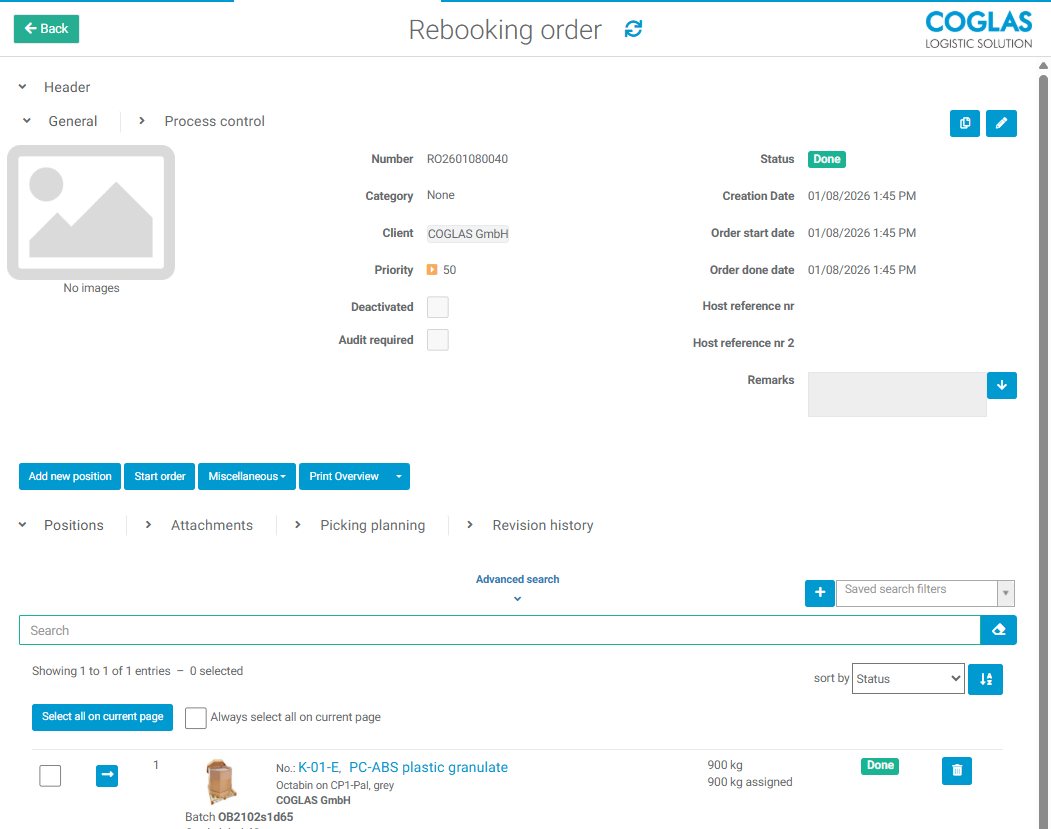Click the refresh icon beside Rebooking order
1051x829 pixels.
[x=633, y=29]
